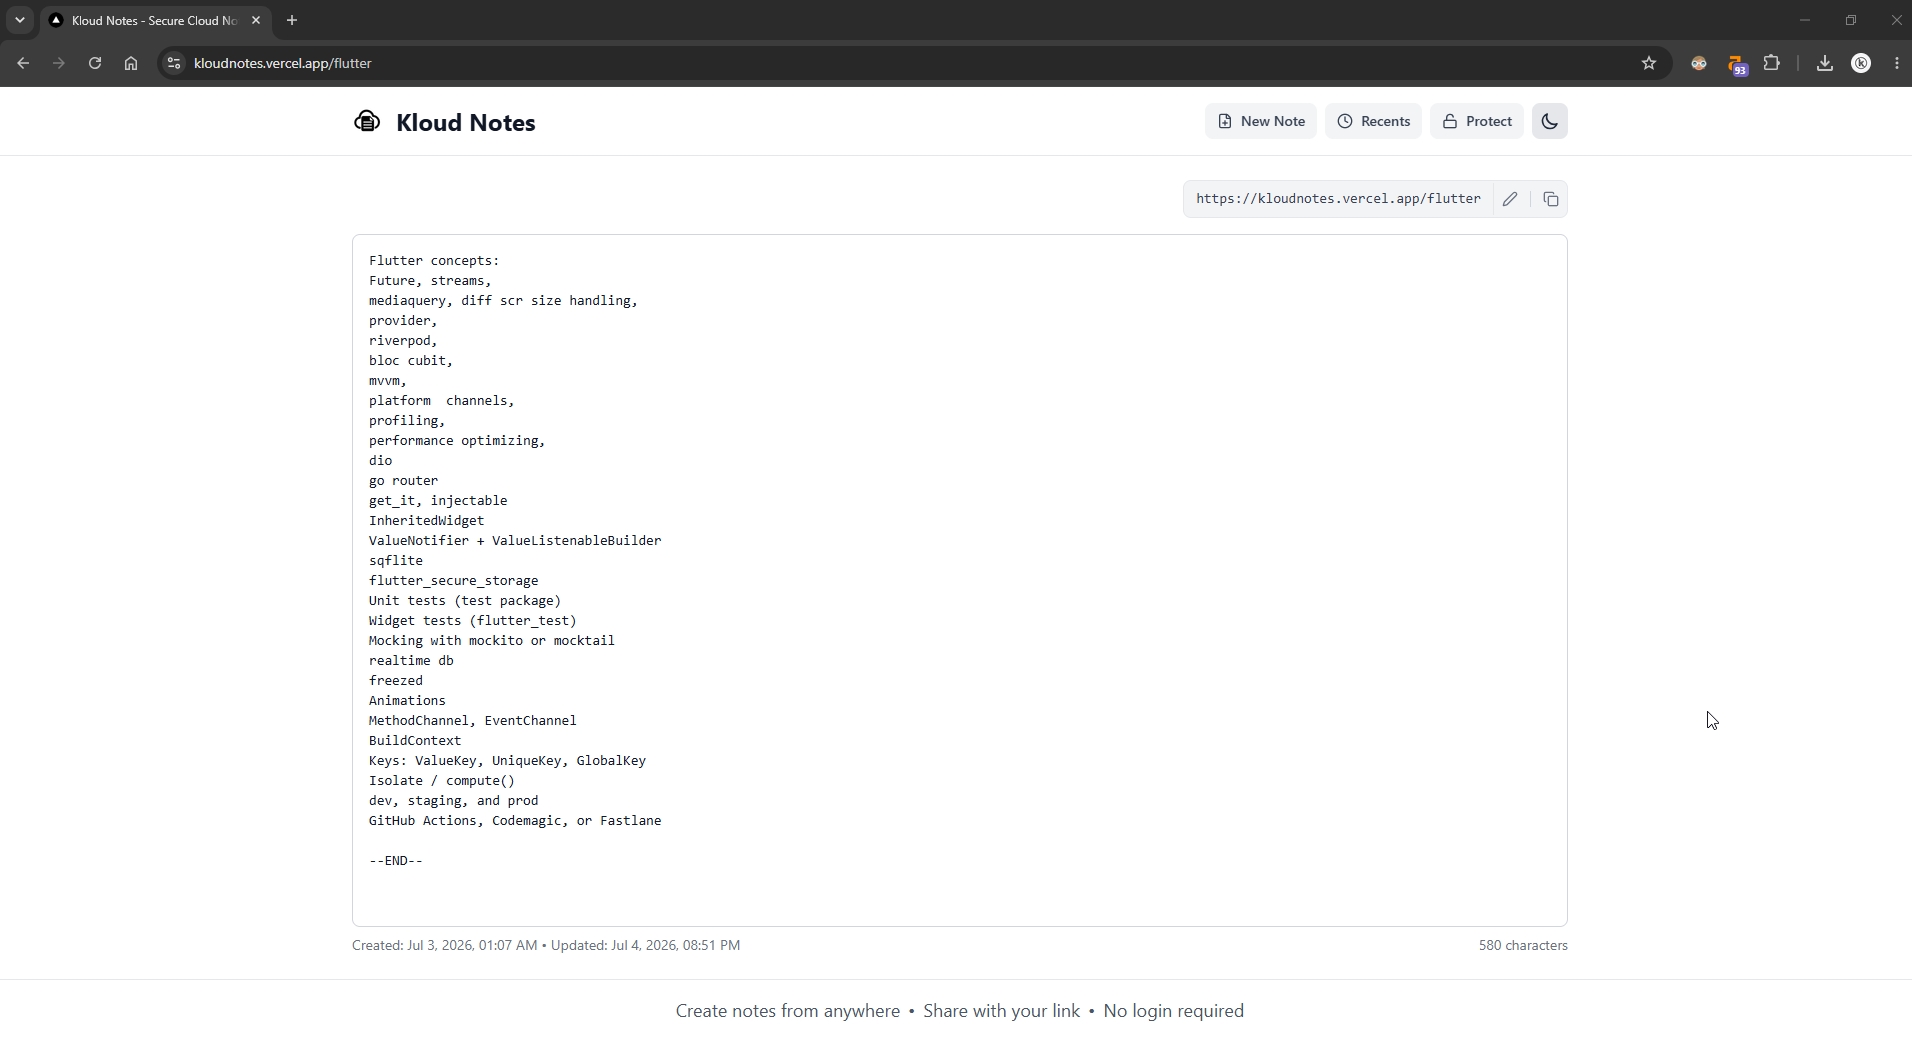Open a new browser tab

coord(292,20)
